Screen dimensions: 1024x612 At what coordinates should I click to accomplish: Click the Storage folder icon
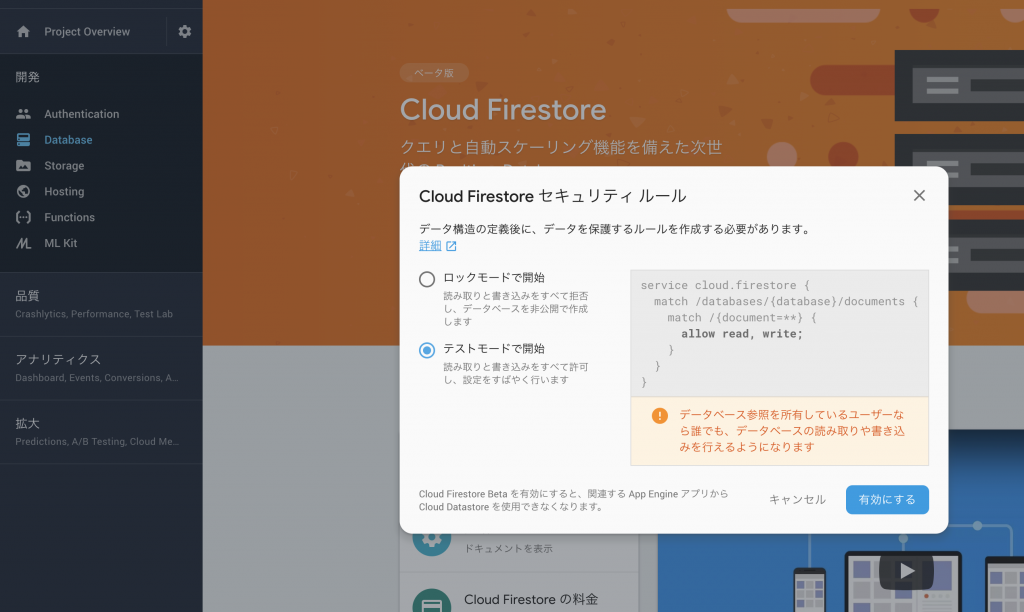point(24,165)
